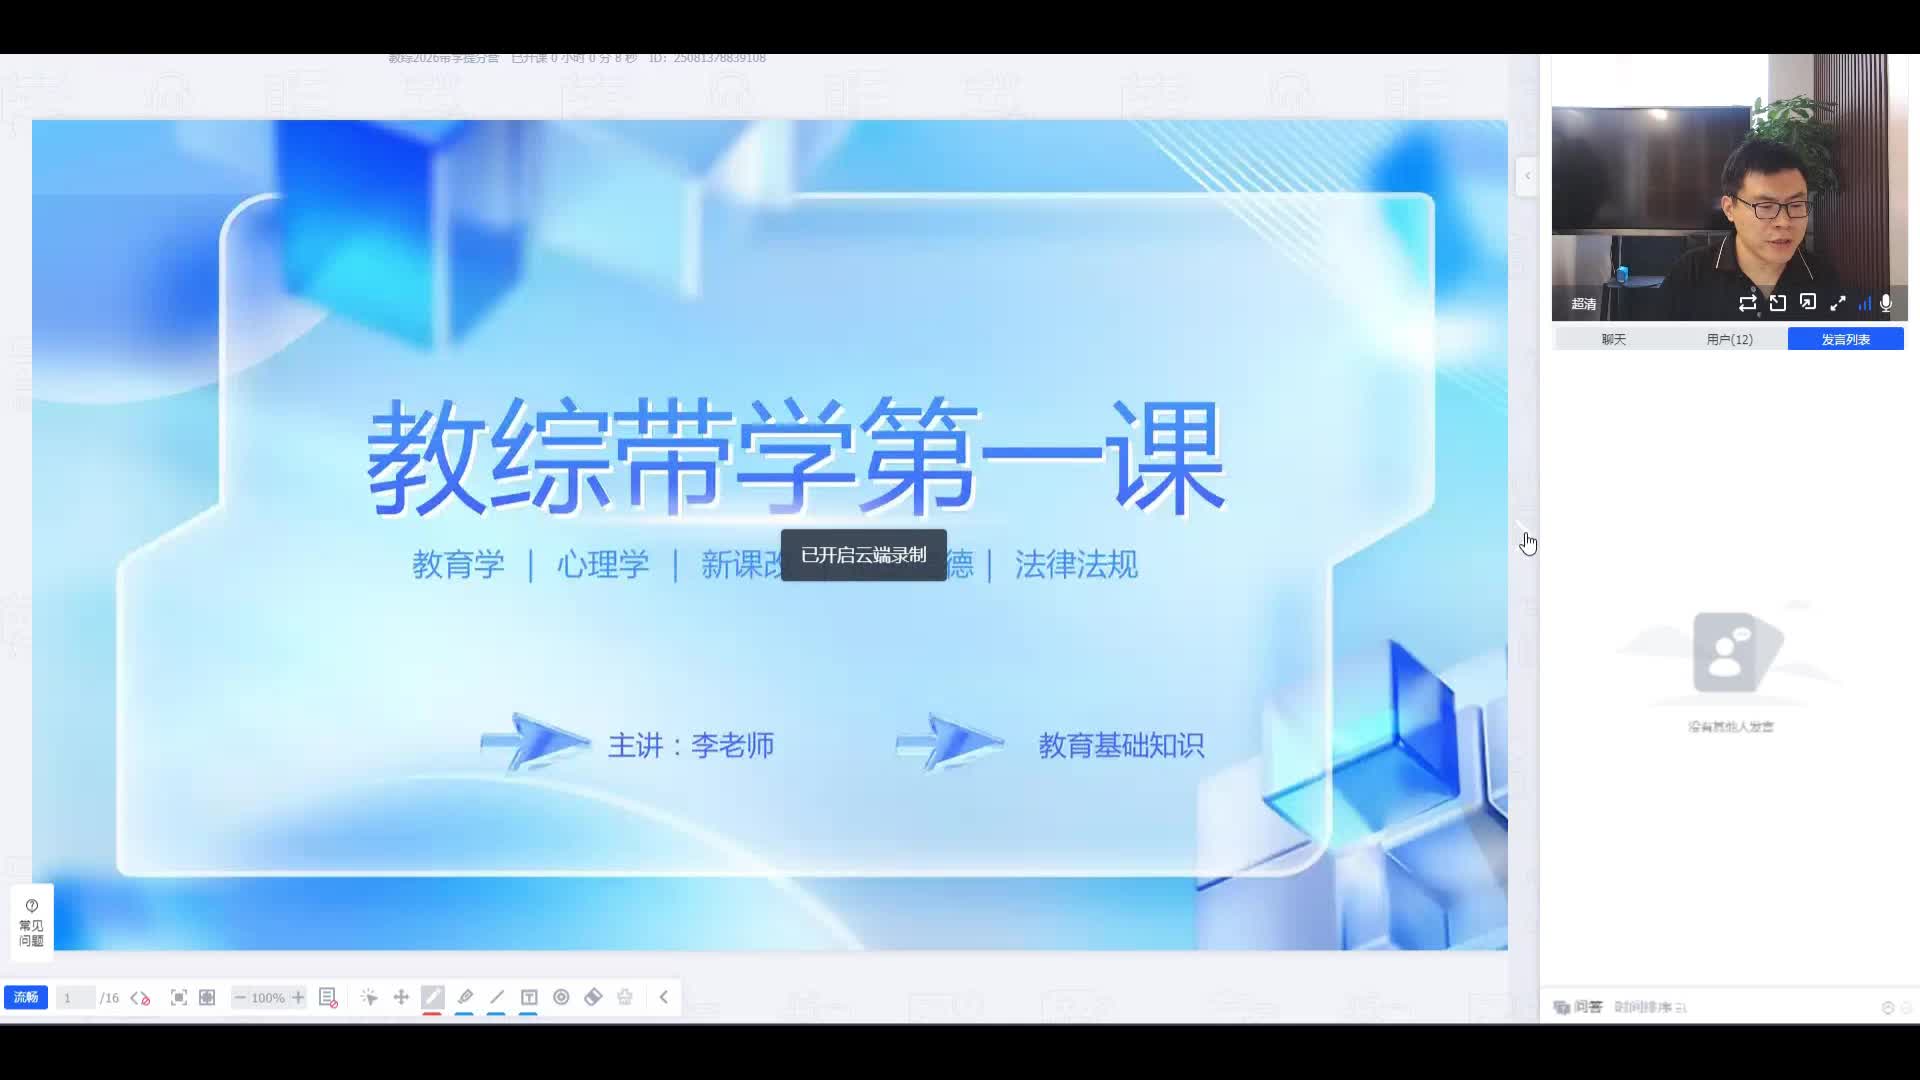Collapse the toolbar with the left chevron
The image size is (1920, 1080).
(664, 997)
